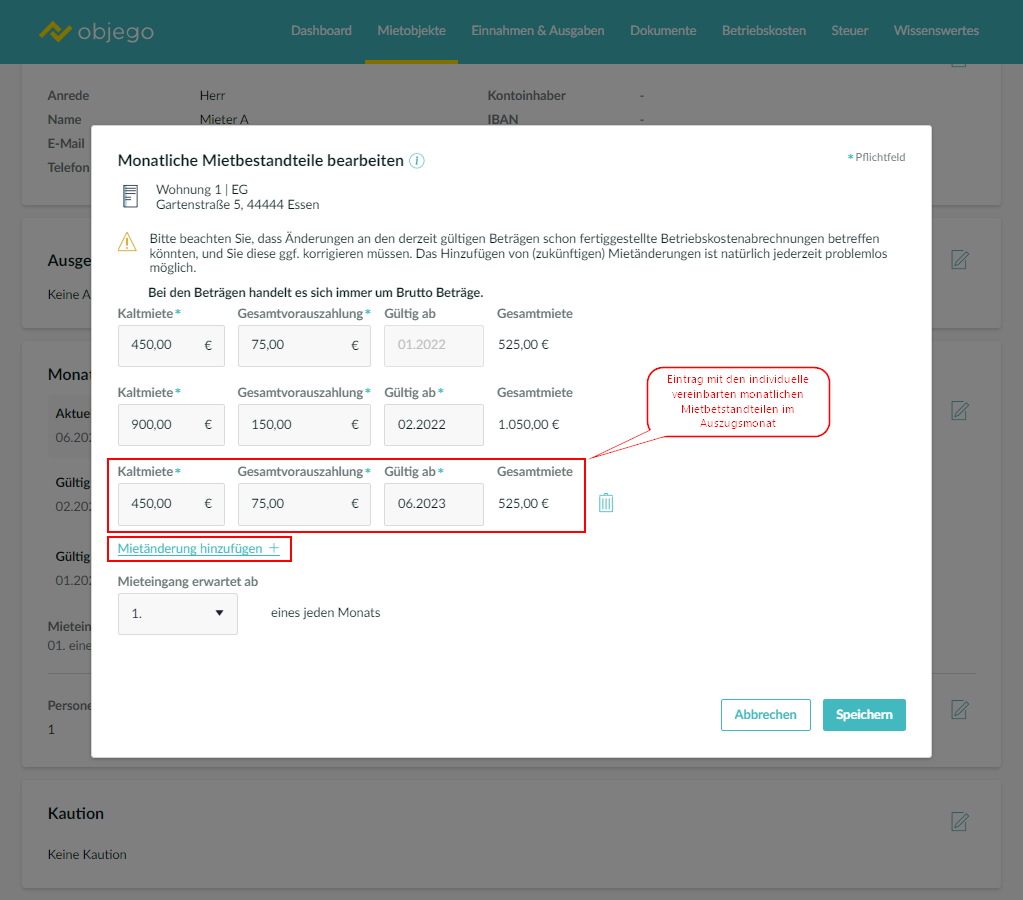
Task: Open the Steuer menu item
Action: (850, 31)
